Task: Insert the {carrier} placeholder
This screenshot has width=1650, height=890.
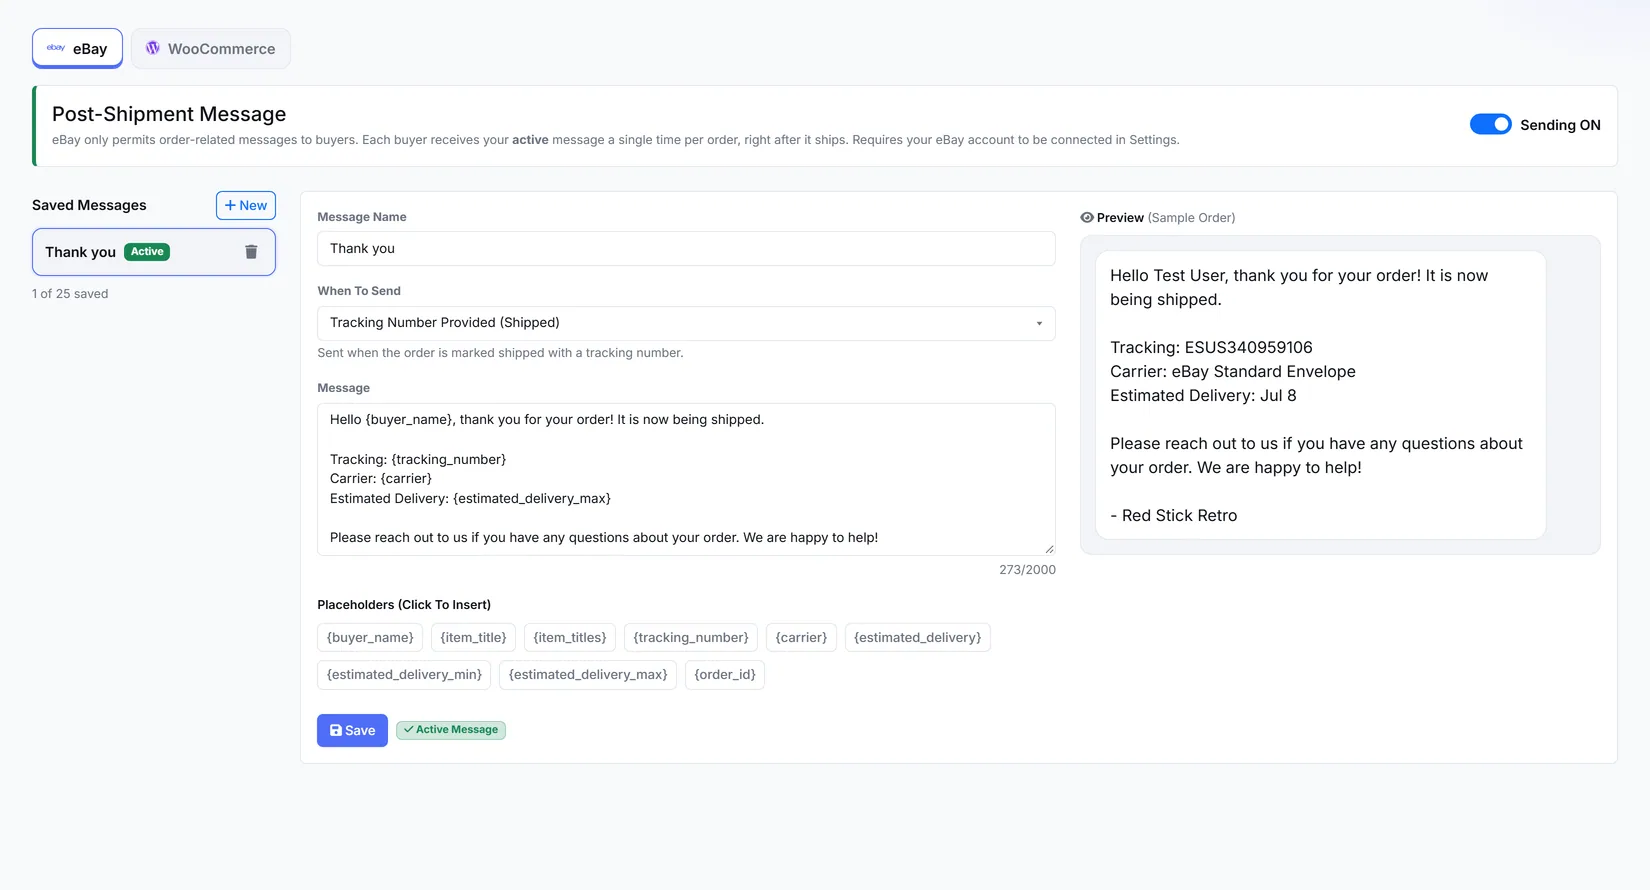Action: pos(801,638)
